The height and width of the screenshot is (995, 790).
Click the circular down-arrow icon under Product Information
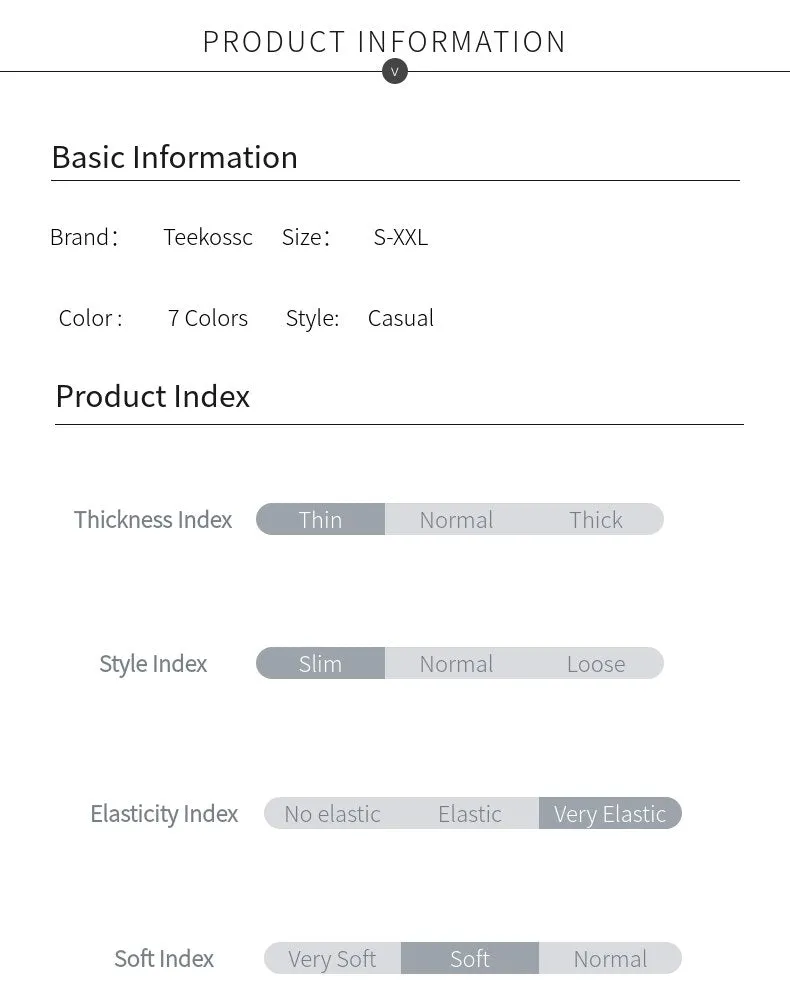click(x=395, y=71)
